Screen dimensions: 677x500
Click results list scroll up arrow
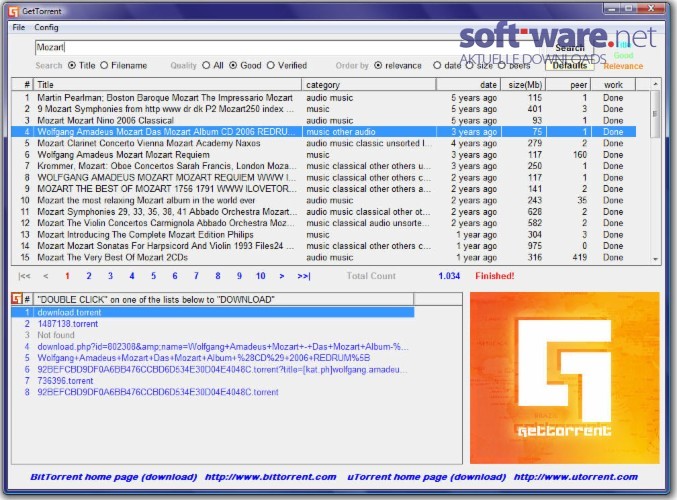coord(655,84)
